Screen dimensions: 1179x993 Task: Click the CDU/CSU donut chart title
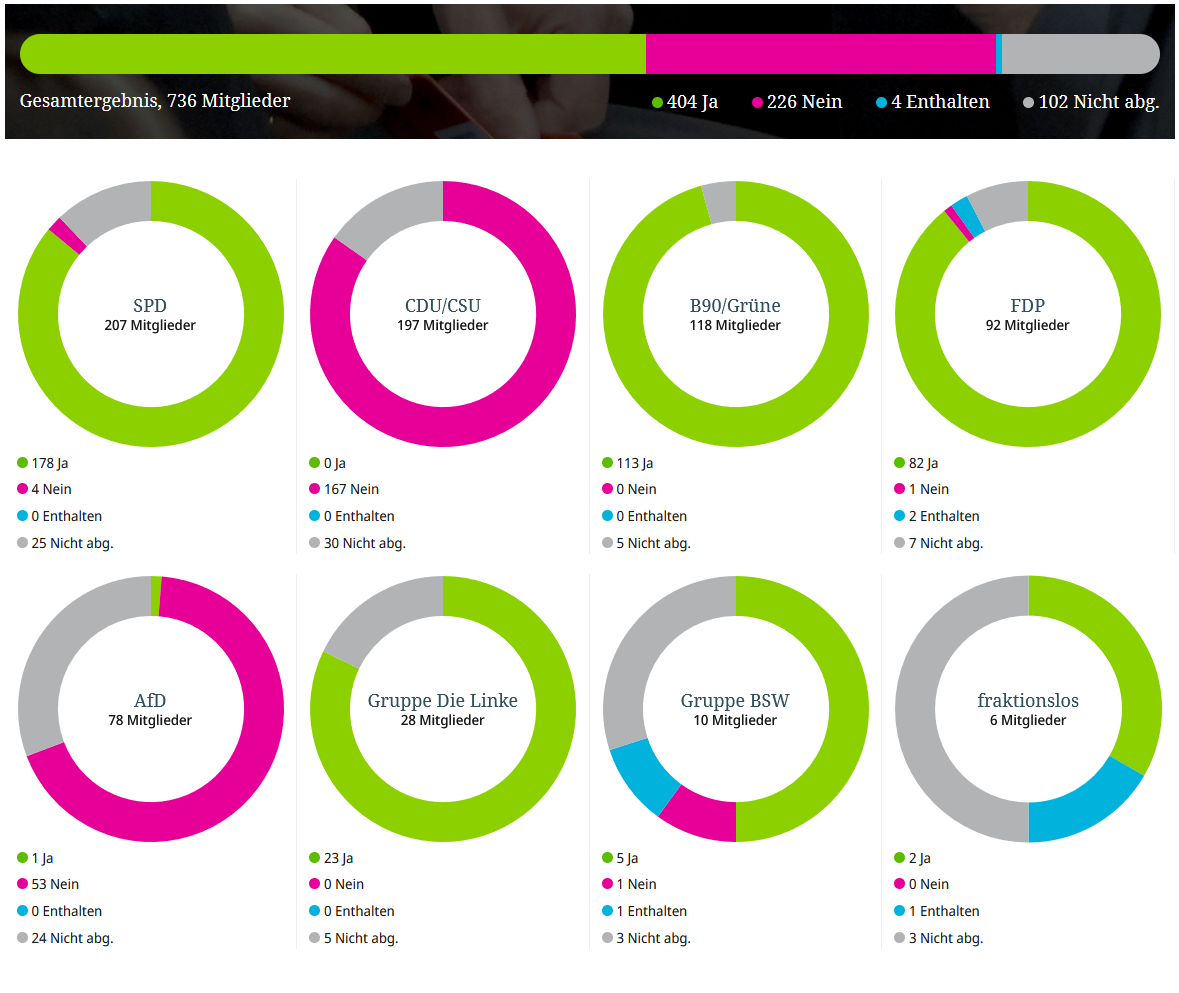443,305
